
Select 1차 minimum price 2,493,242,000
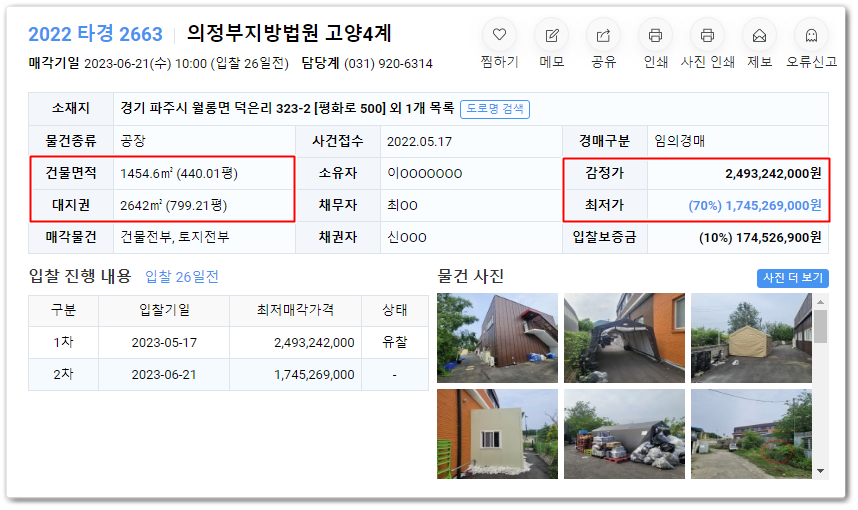pyautogui.click(x=314, y=343)
